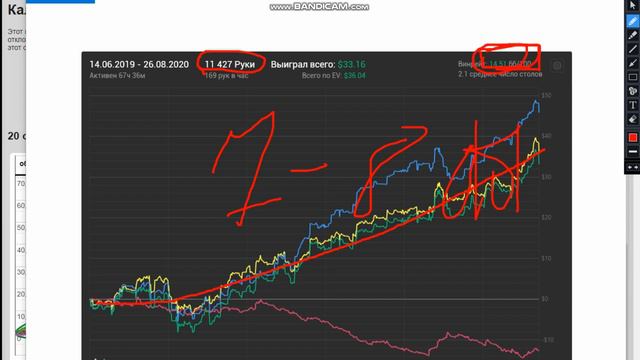Select the Text tool
The image size is (640, 360).
point(633,105)
